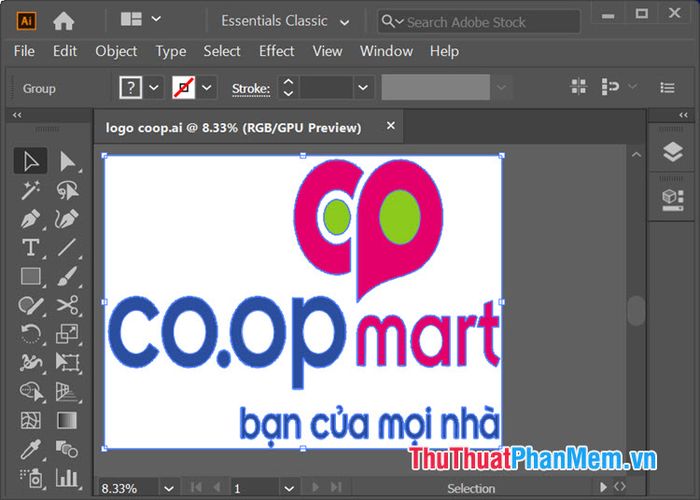The image size is (700, 500).
Task: Choose the Lasso tool
Action: (x=67, y=191)
